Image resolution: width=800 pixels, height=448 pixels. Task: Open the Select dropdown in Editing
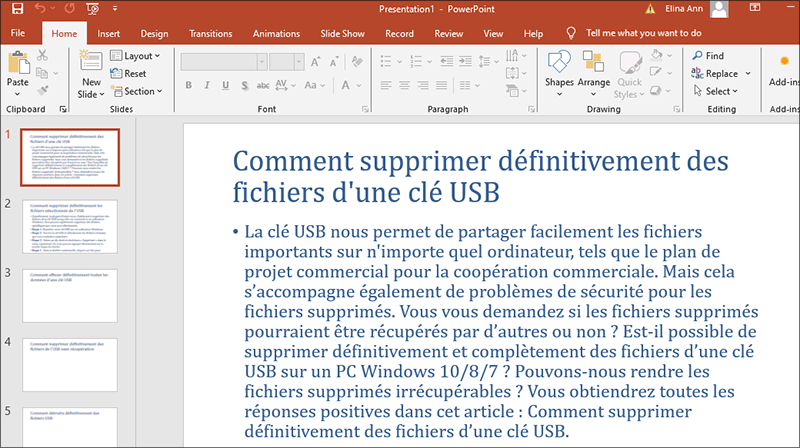(x=715, y=91)
